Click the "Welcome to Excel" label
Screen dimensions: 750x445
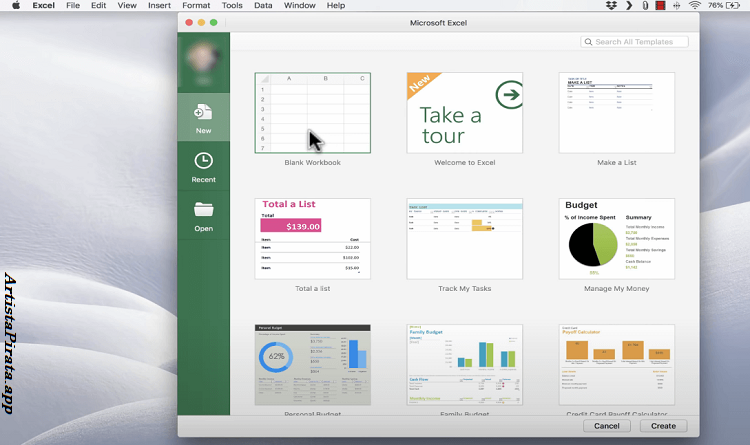[464, 163]
